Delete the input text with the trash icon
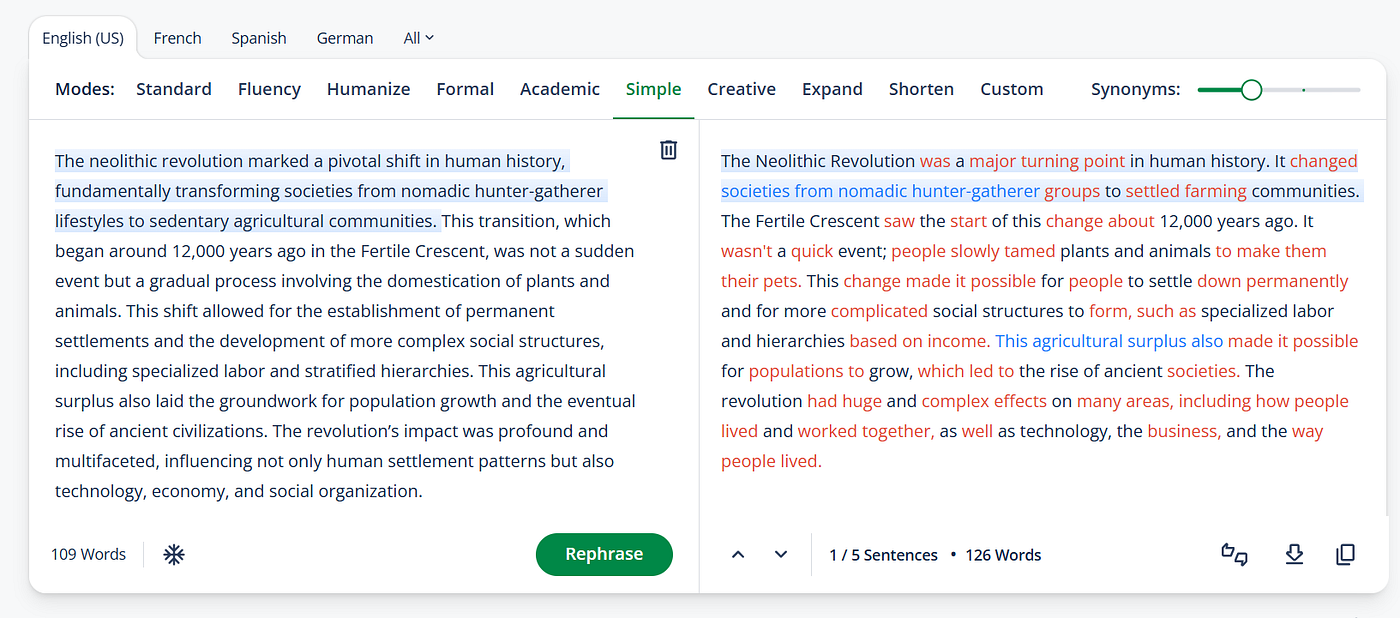The height and width of the screenshot is (618, 1400). pos(668,150)
